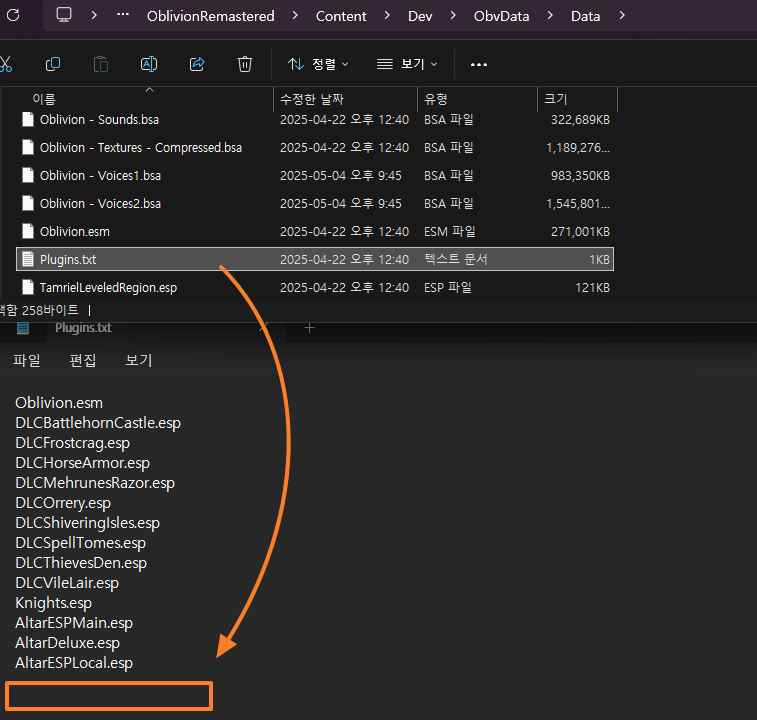Click the DLCFrostcrag.esp line
This screenshot has height=720, width=757.
pyautogui.click(x=72, y=443)
